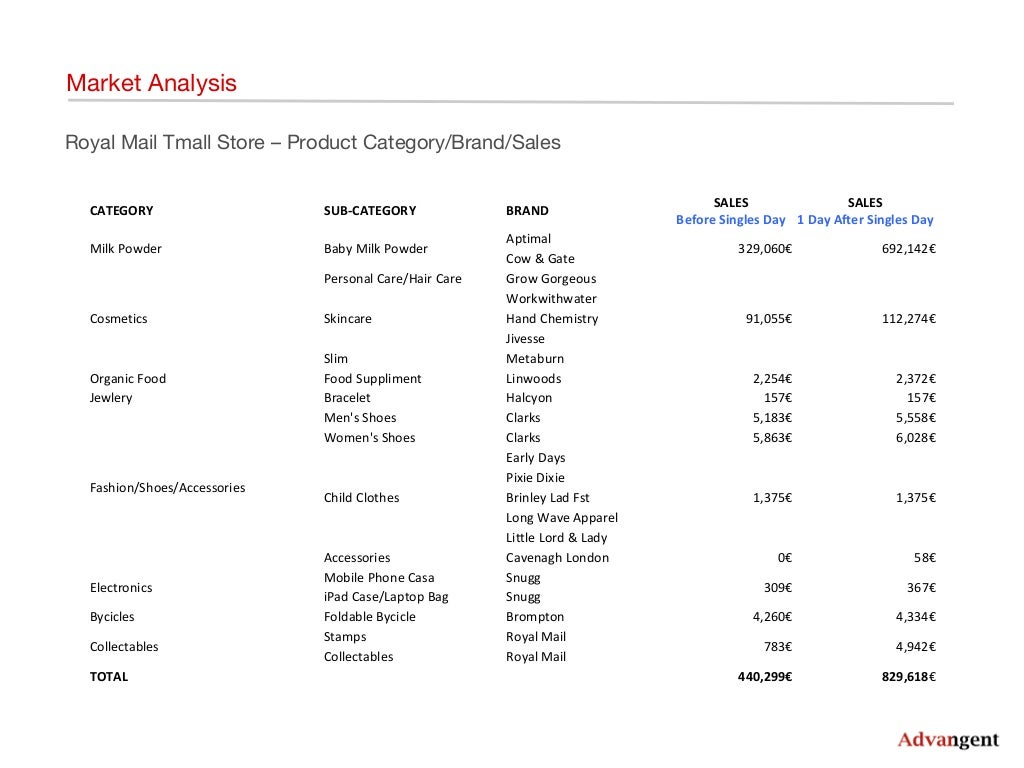The height and width of the screenshot is (768, 1024).
Task: Click the Foldable Bycicle sub-category
Action: click(x=370, y=617)
